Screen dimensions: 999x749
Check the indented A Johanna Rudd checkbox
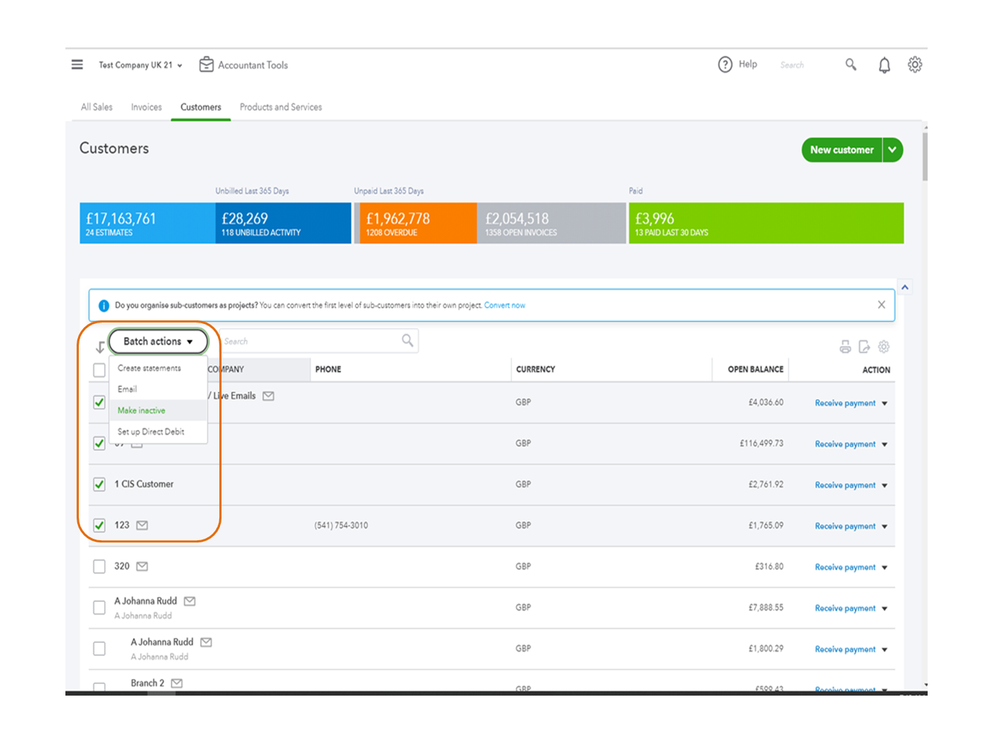point(99,648)
